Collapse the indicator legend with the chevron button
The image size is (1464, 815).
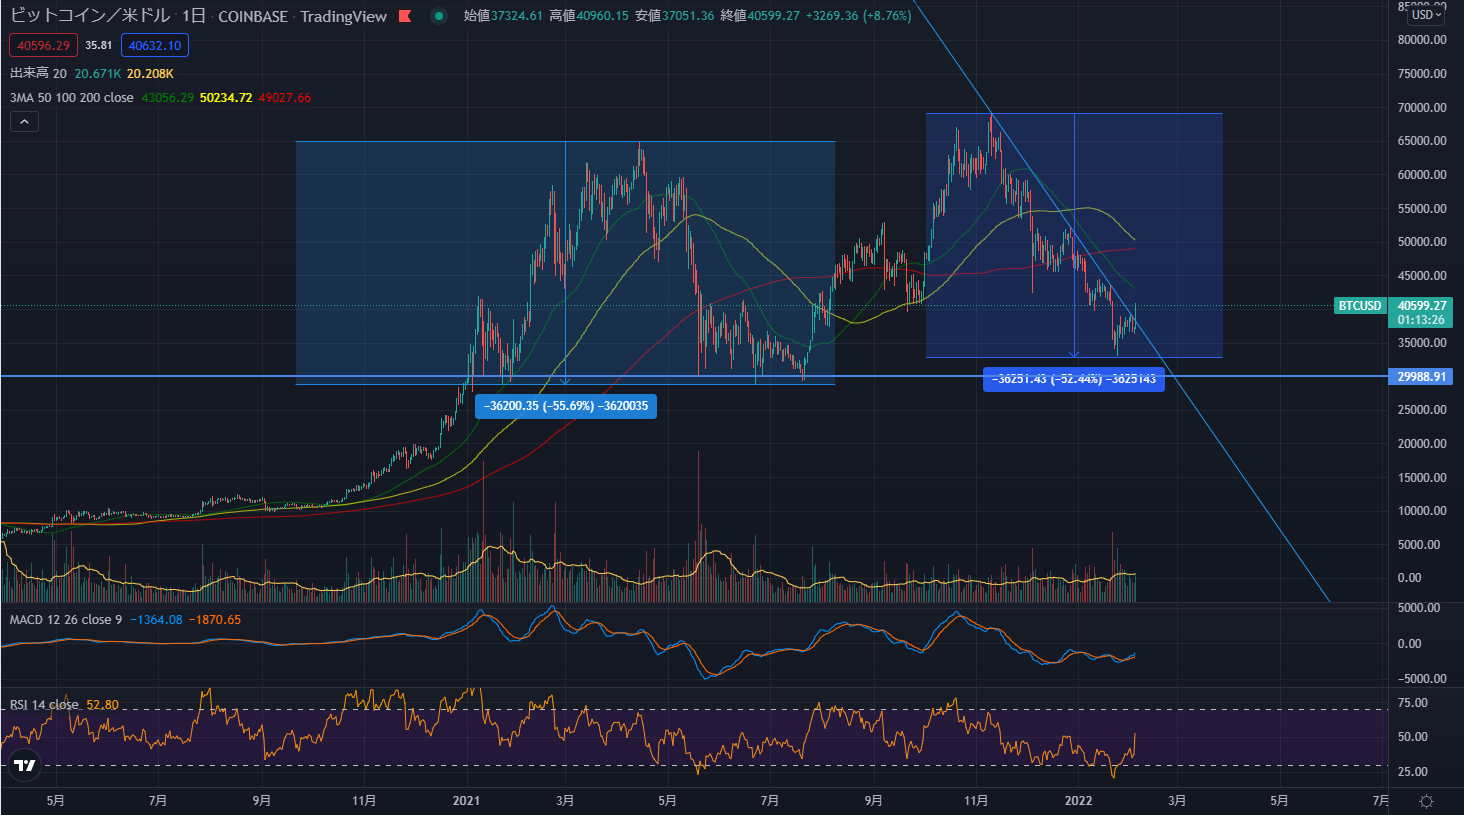tap(24, 122)
